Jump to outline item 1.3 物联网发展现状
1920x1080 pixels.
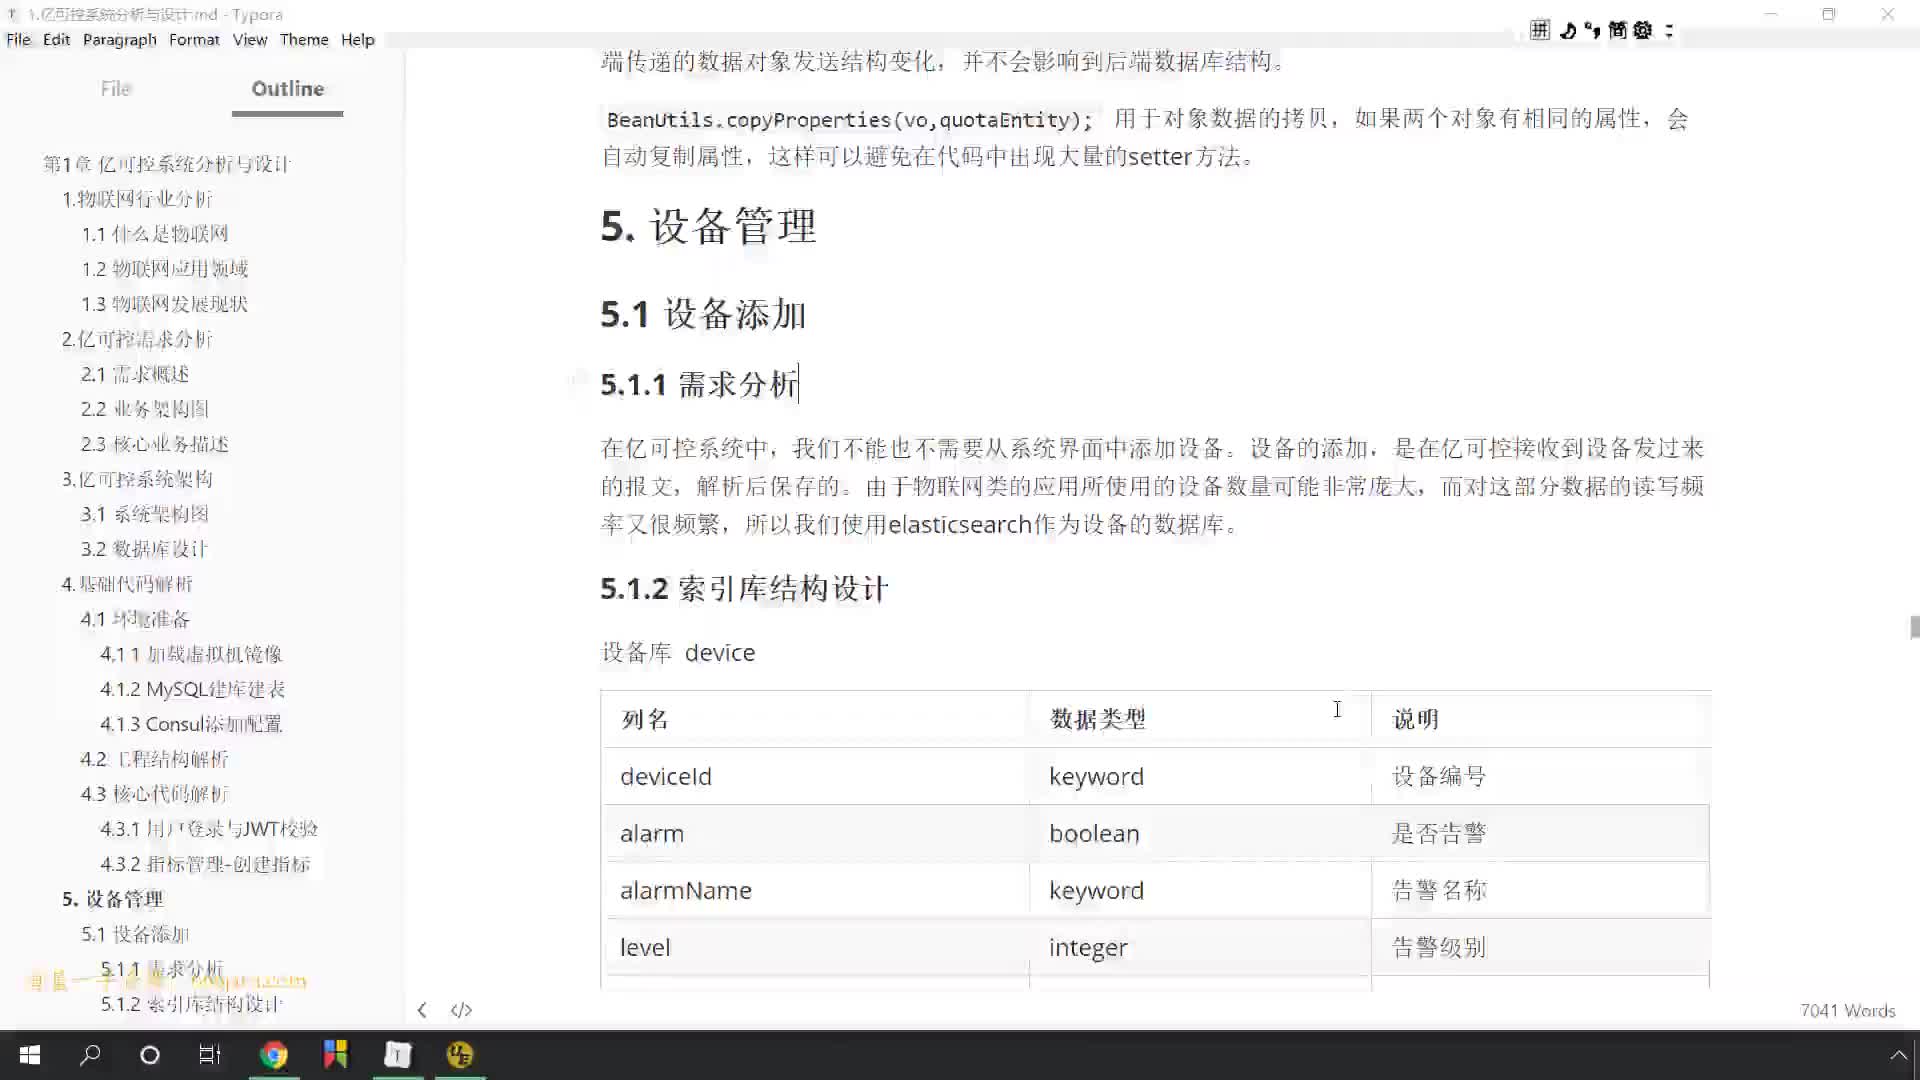tap(165, 304)
